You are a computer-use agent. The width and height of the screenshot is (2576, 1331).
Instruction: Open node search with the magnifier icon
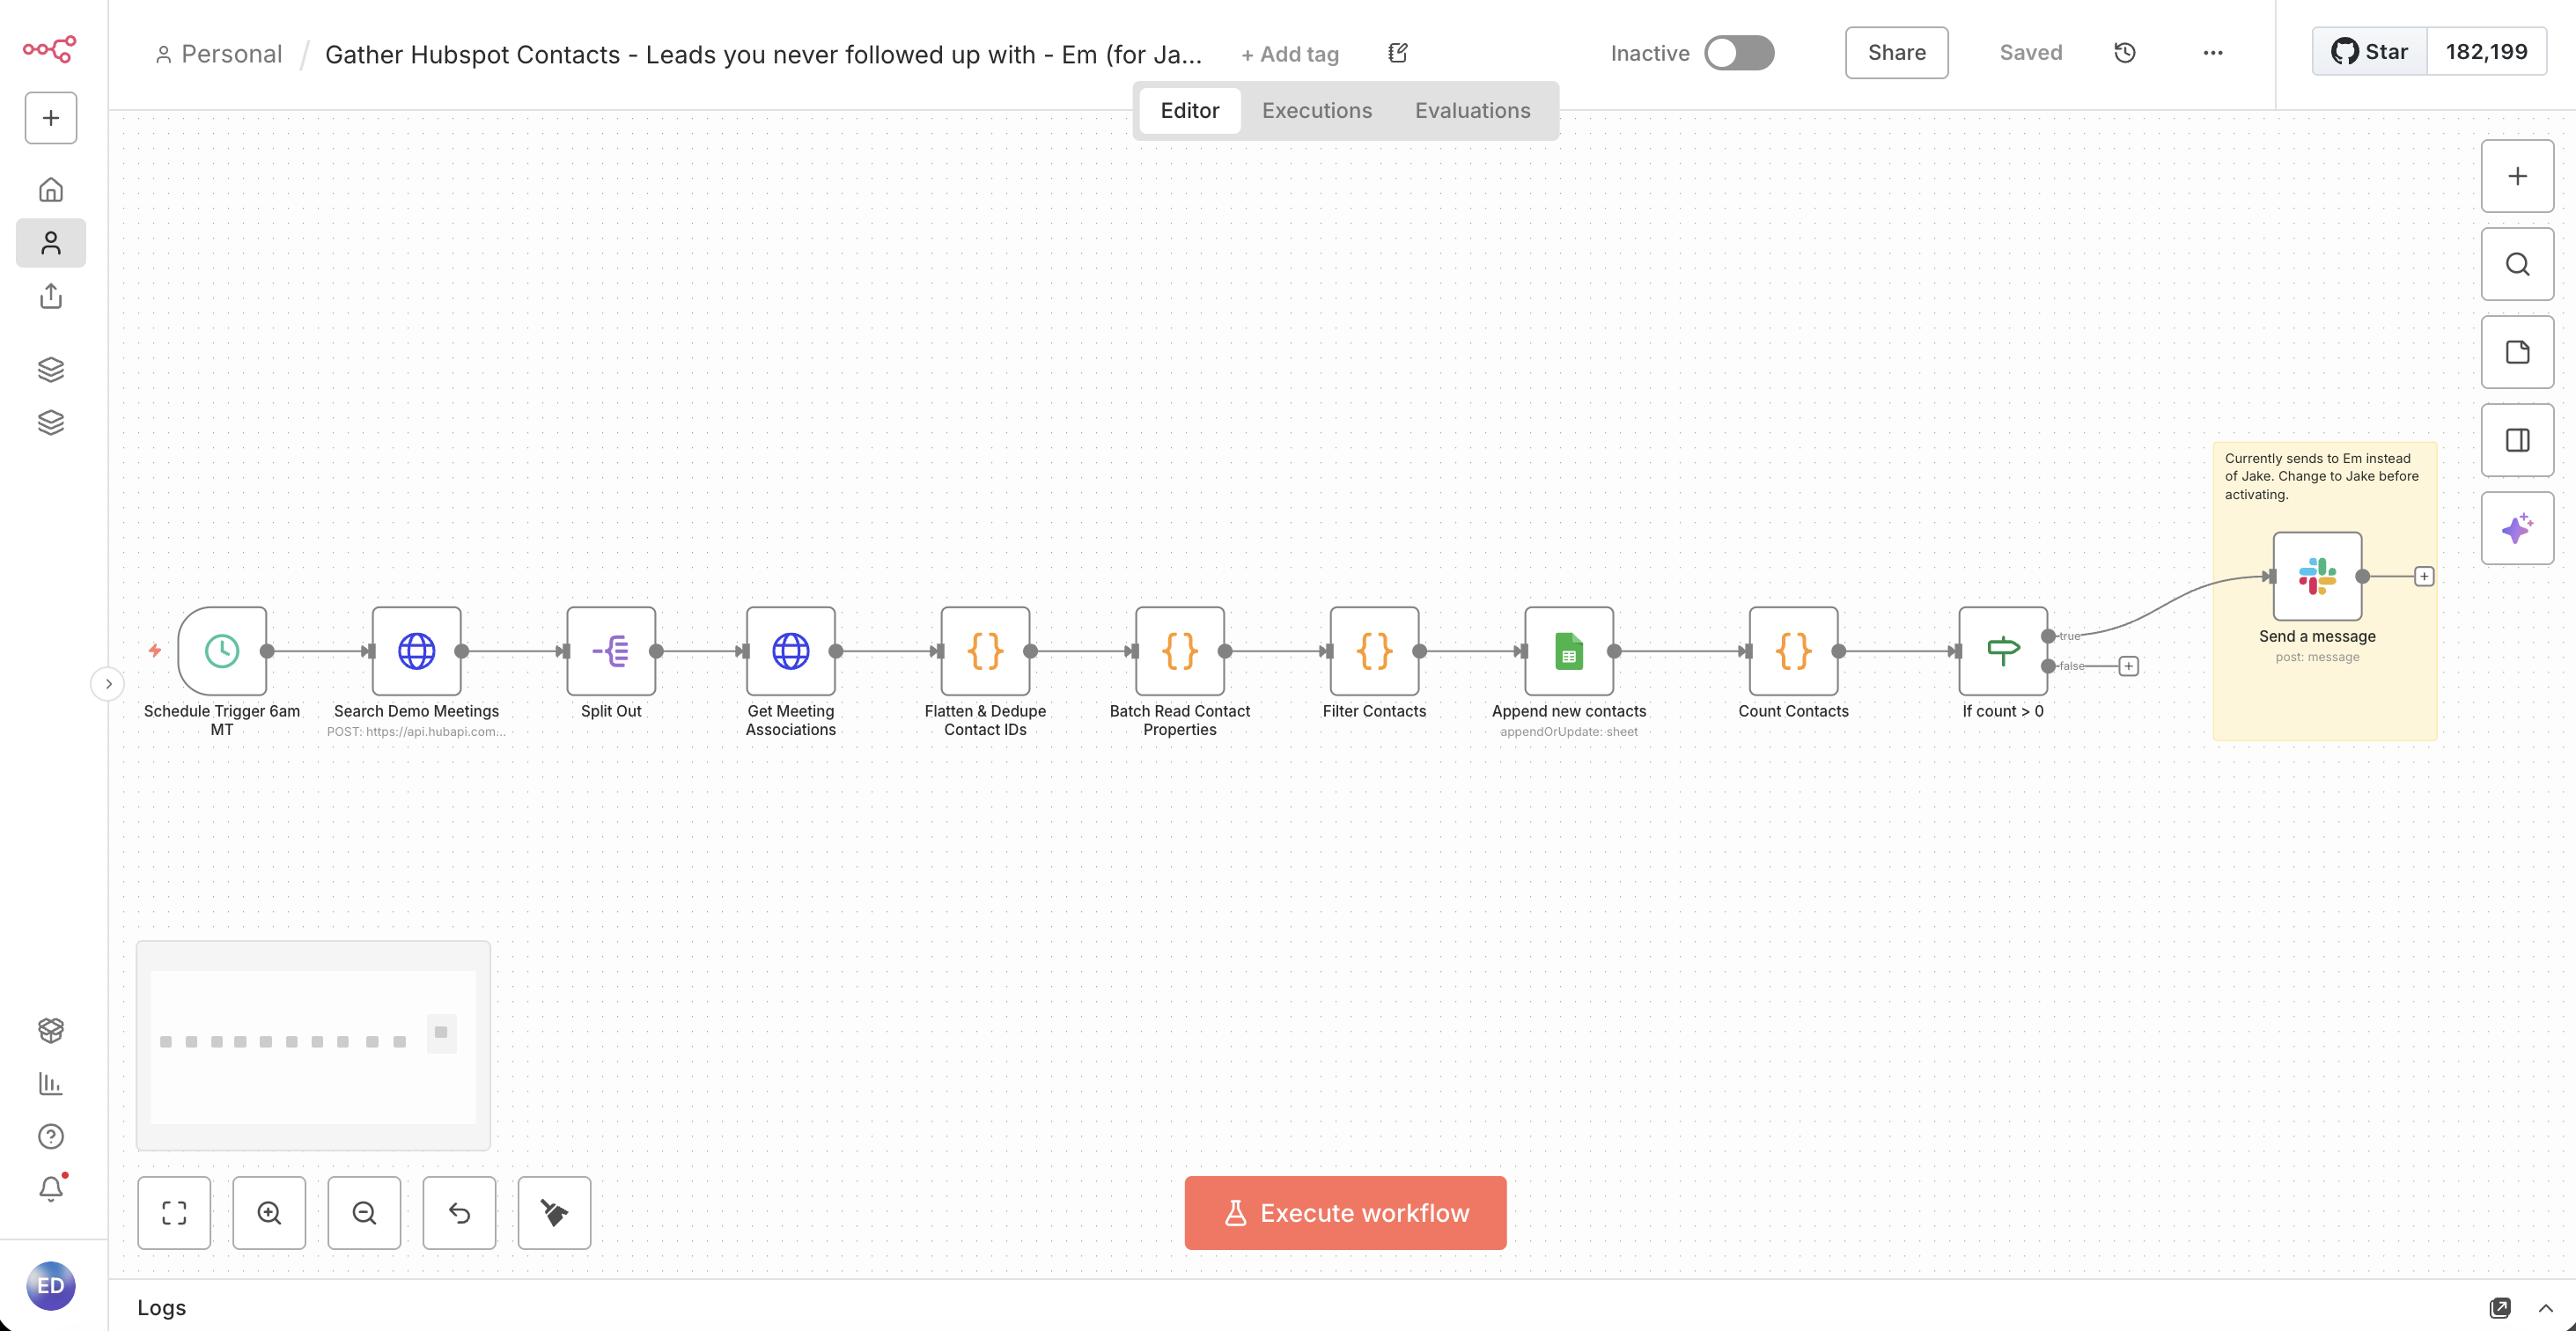pos(2517,263)
